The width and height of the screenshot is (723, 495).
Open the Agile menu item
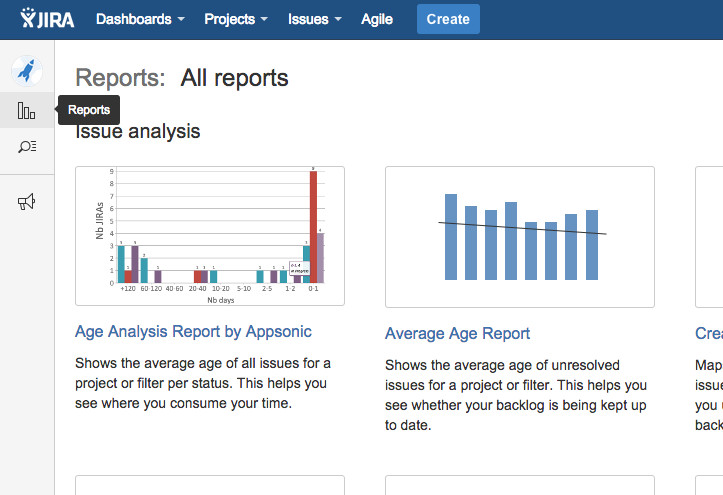tap(377, 19)
